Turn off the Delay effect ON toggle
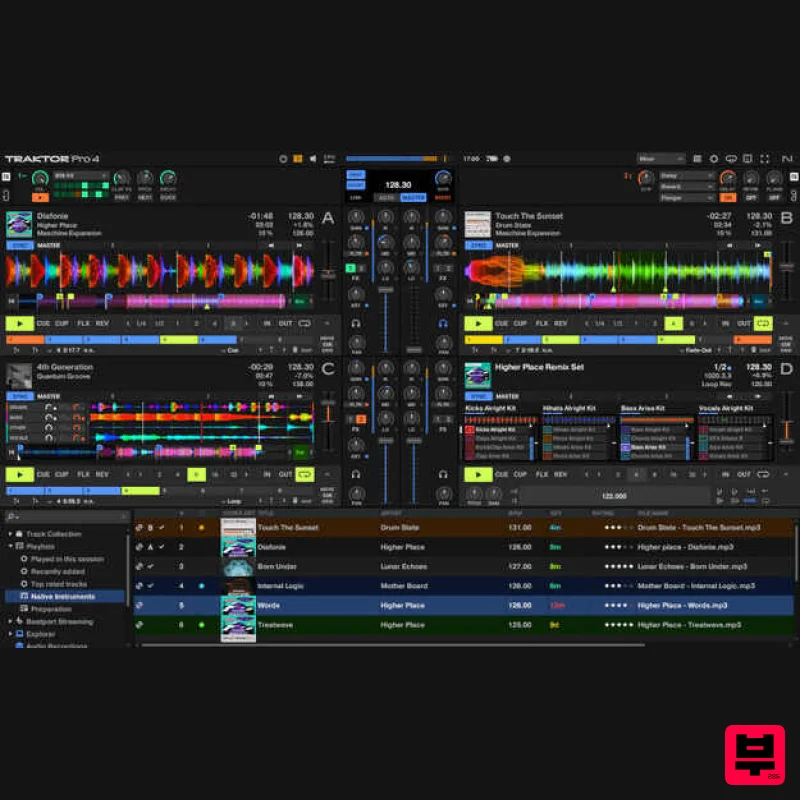This screenshot has height=800, width=800. coord(728,197)
